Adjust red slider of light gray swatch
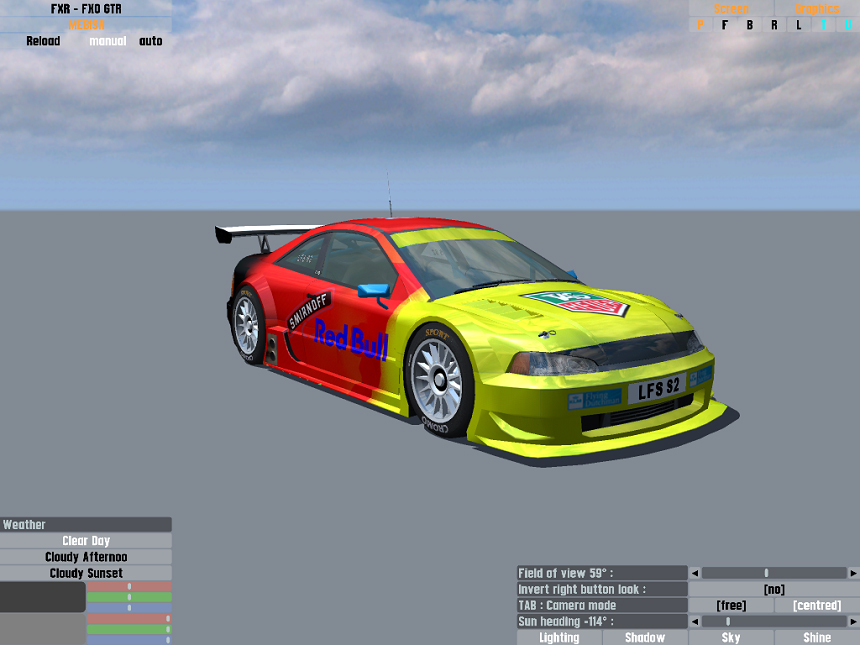 point(129,619)
